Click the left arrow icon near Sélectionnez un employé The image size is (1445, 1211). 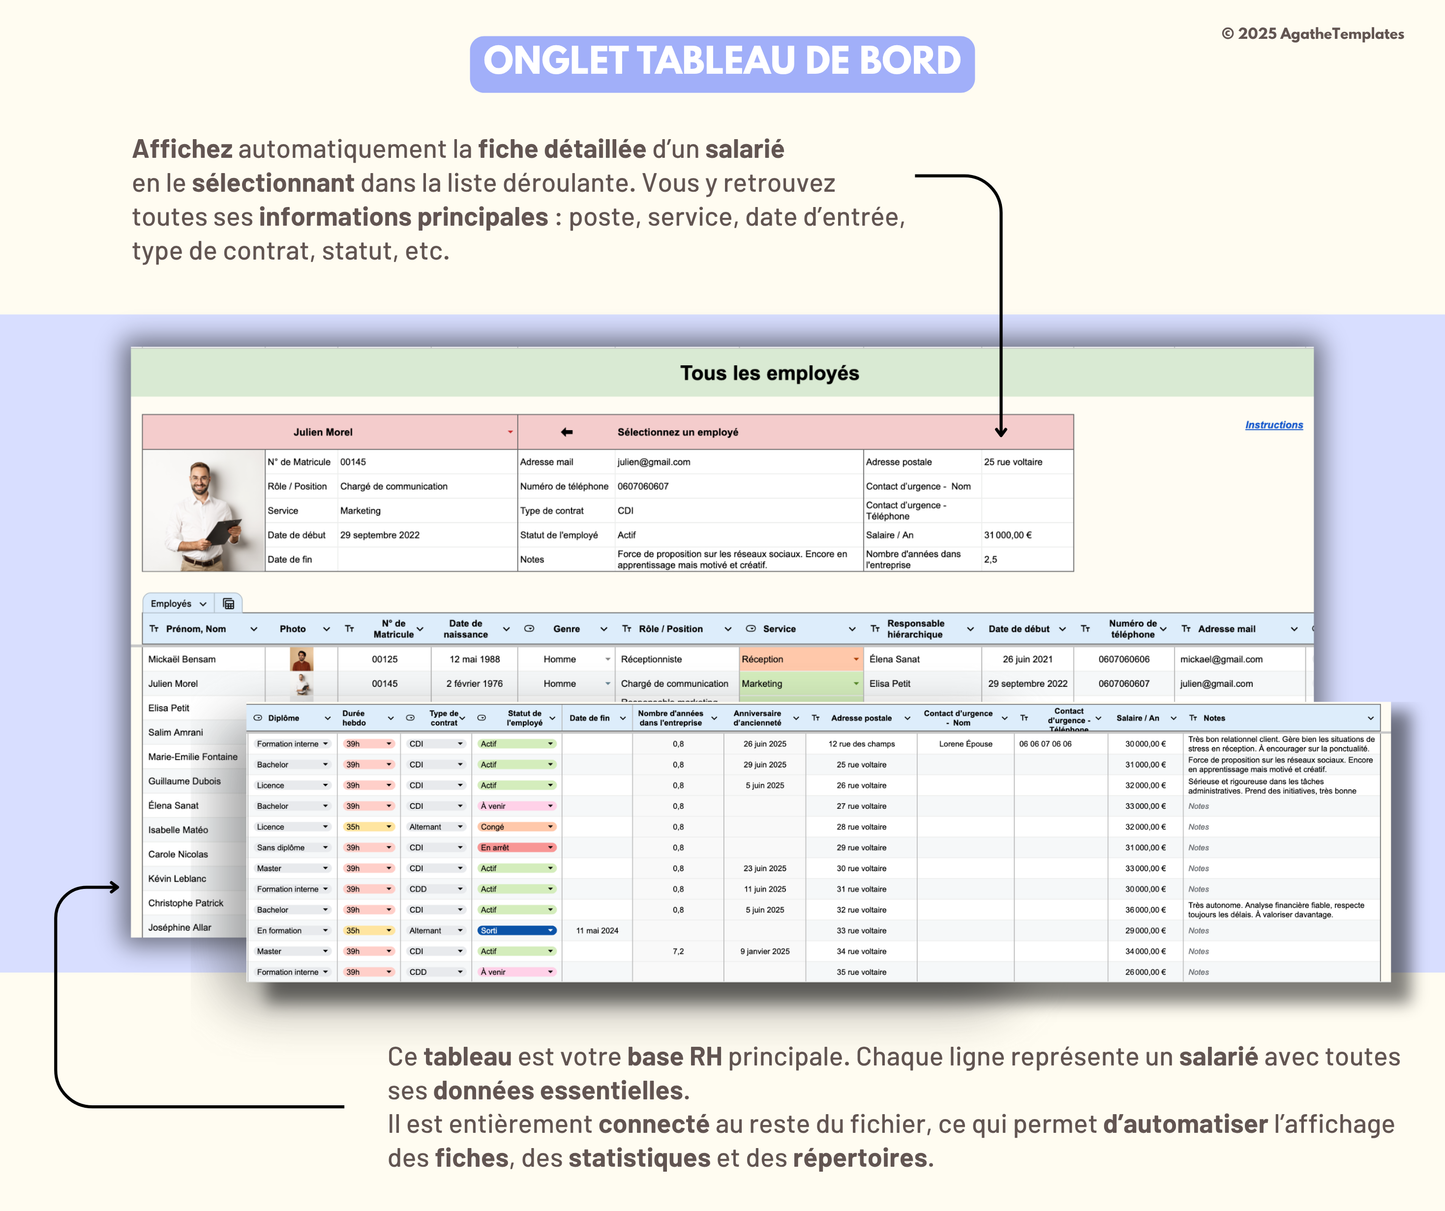click(567, 432)
